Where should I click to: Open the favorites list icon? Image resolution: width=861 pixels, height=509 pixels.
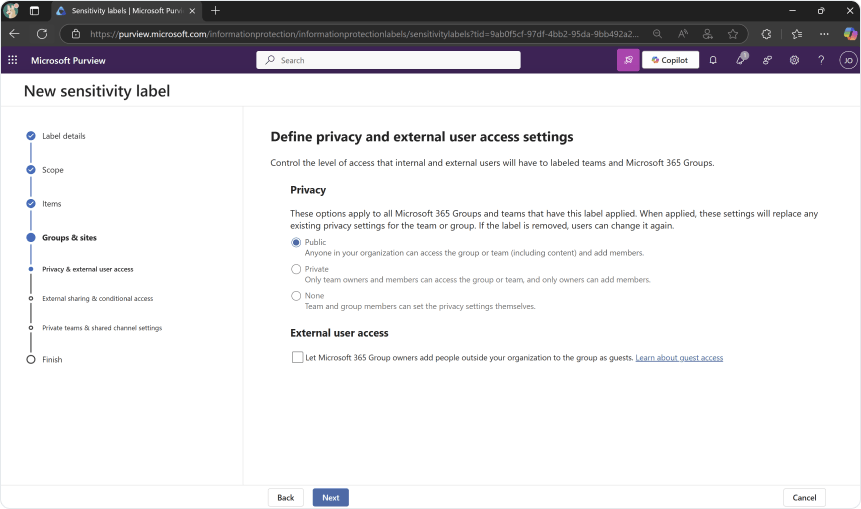click(x=797, y=34)
